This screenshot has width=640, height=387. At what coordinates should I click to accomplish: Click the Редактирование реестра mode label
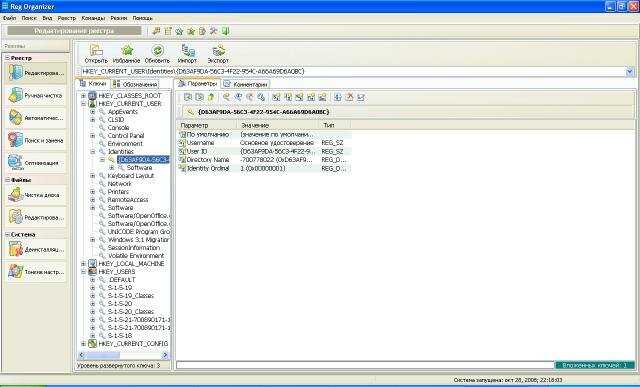(74, 31)
